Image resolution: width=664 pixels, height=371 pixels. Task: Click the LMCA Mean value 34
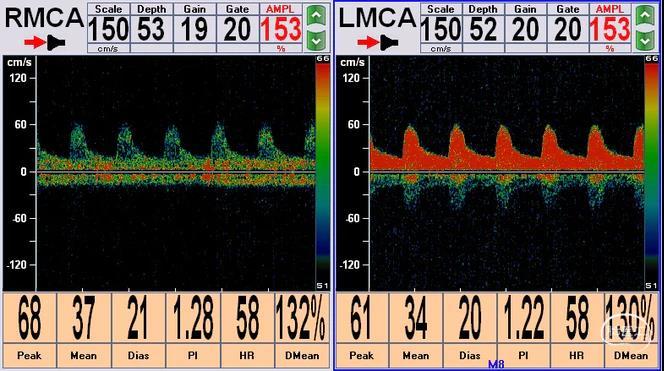tap(415, 318)
